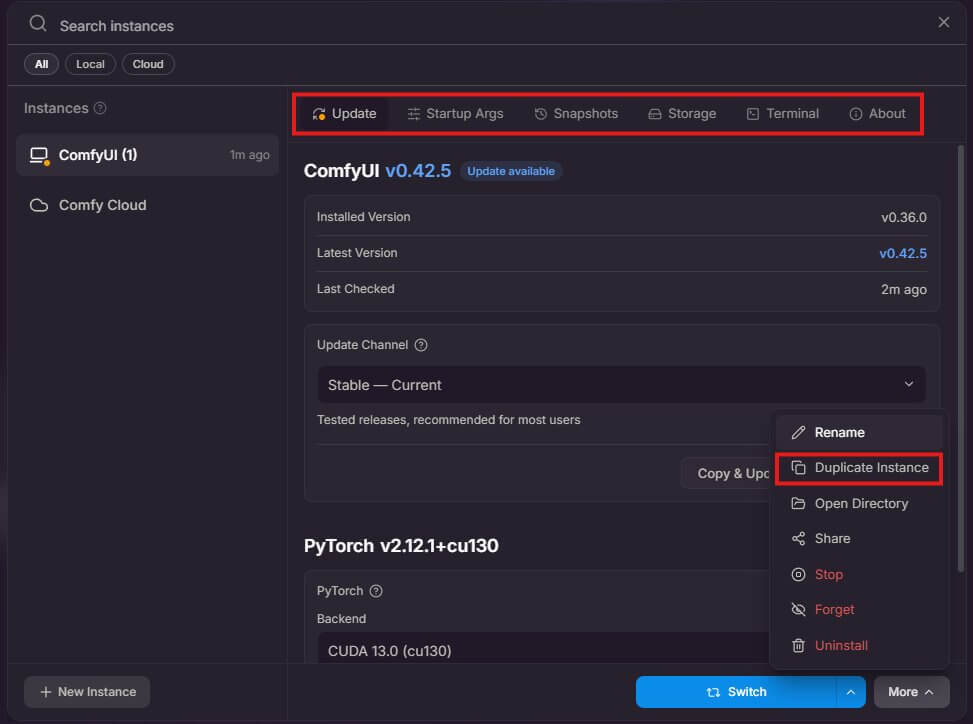Click the Update available badge
The height and width of the screenshot is (724, 973).
[x=511, y=171]
